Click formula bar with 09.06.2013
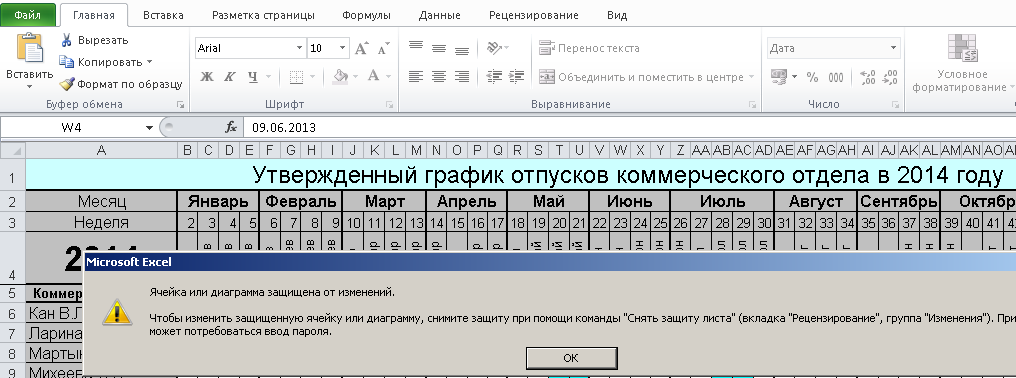 [629, 128]
